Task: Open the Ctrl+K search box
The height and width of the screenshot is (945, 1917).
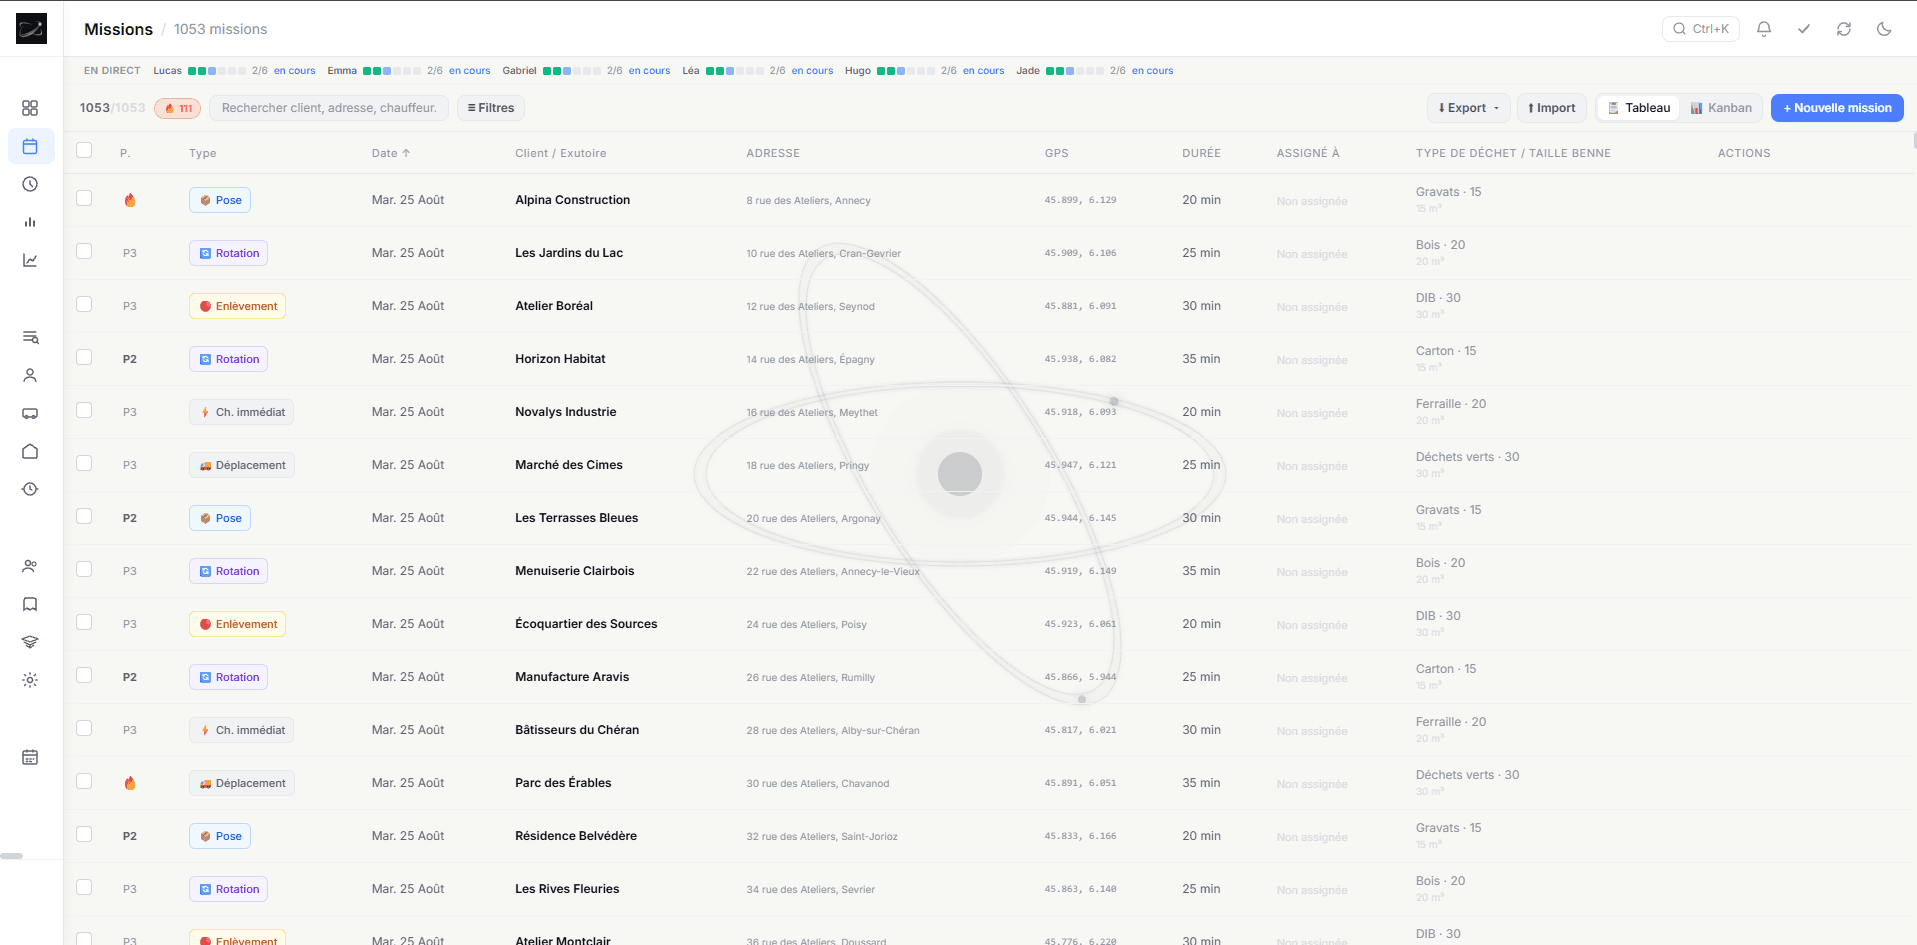Action: click(1701, 29)
